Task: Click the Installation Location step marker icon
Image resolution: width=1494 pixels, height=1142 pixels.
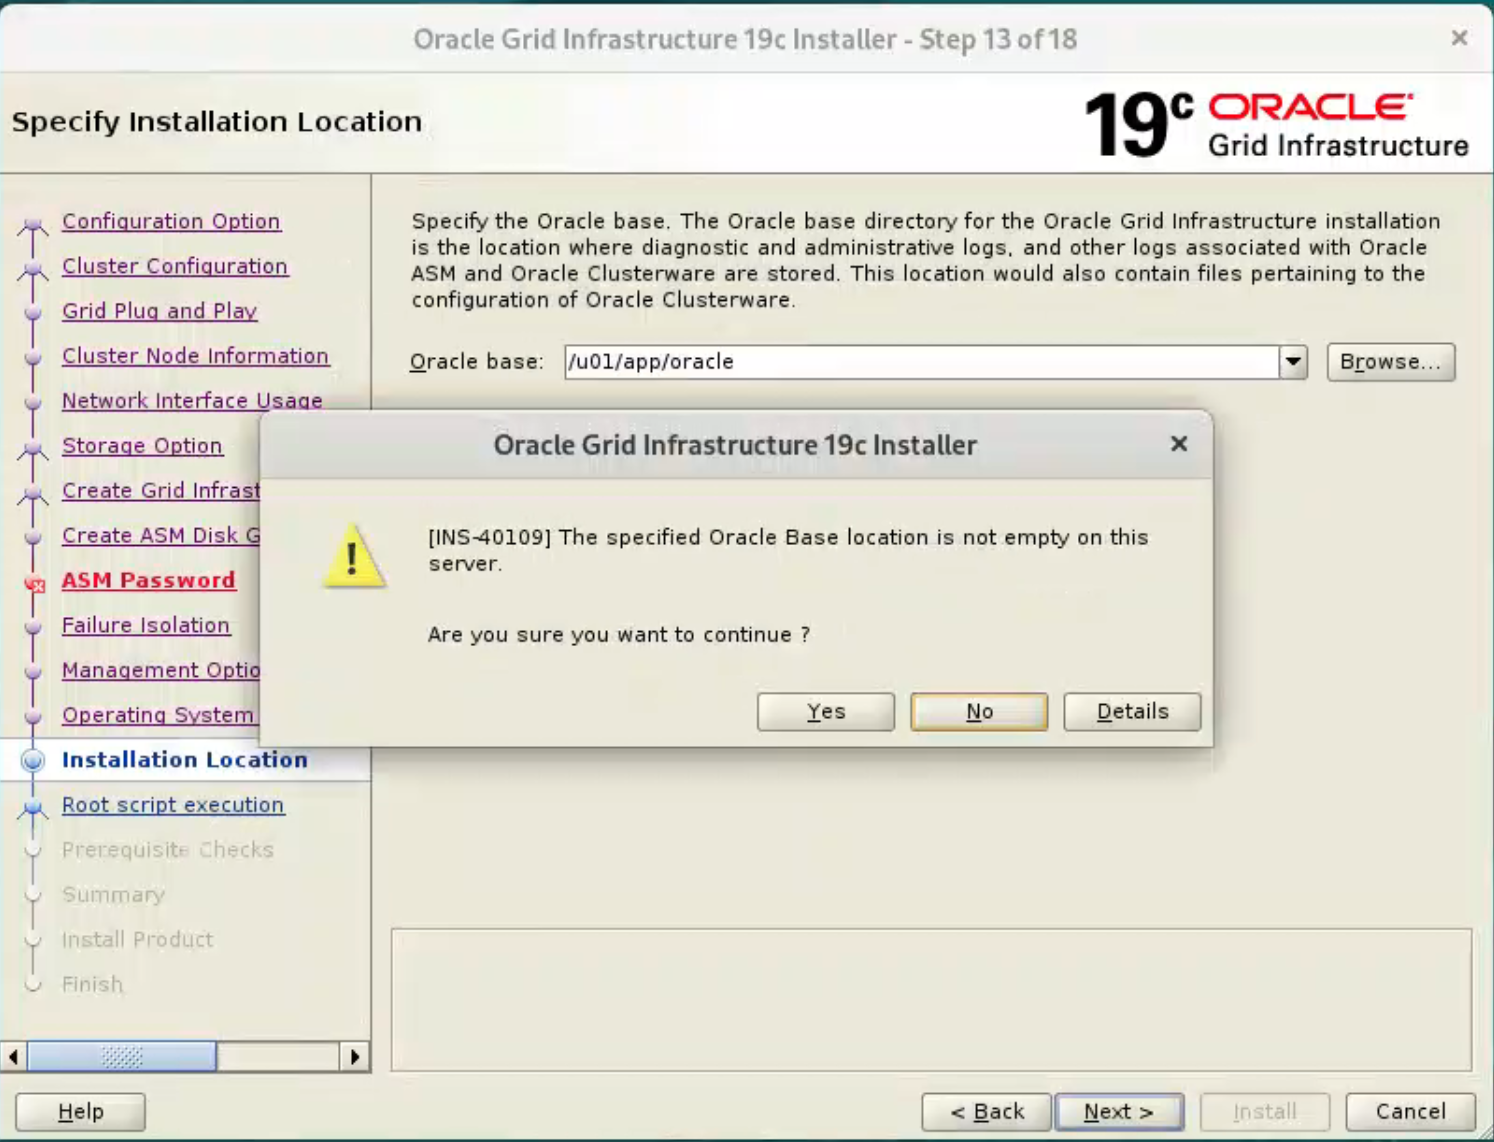Action: (33, 761)
